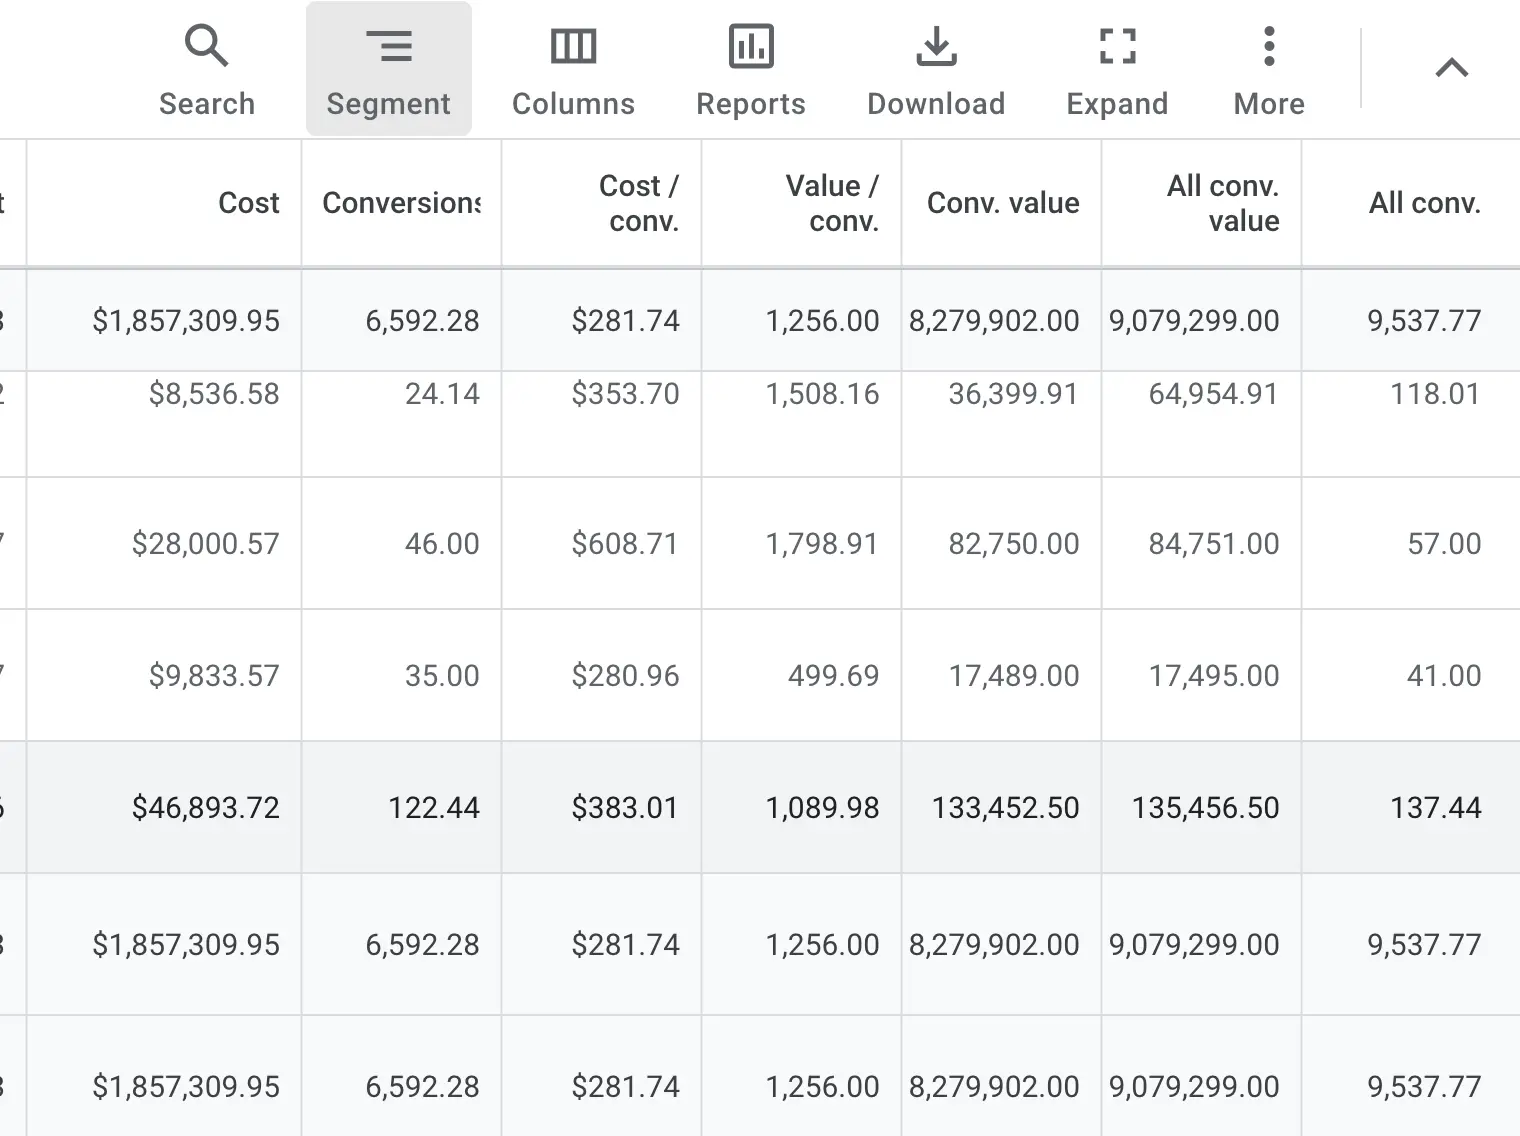Image resolution: width=1520 pixels, height=1136 pixels.
Task: Select the all conv. value 64,954.91
Action: click(1214, 394)
